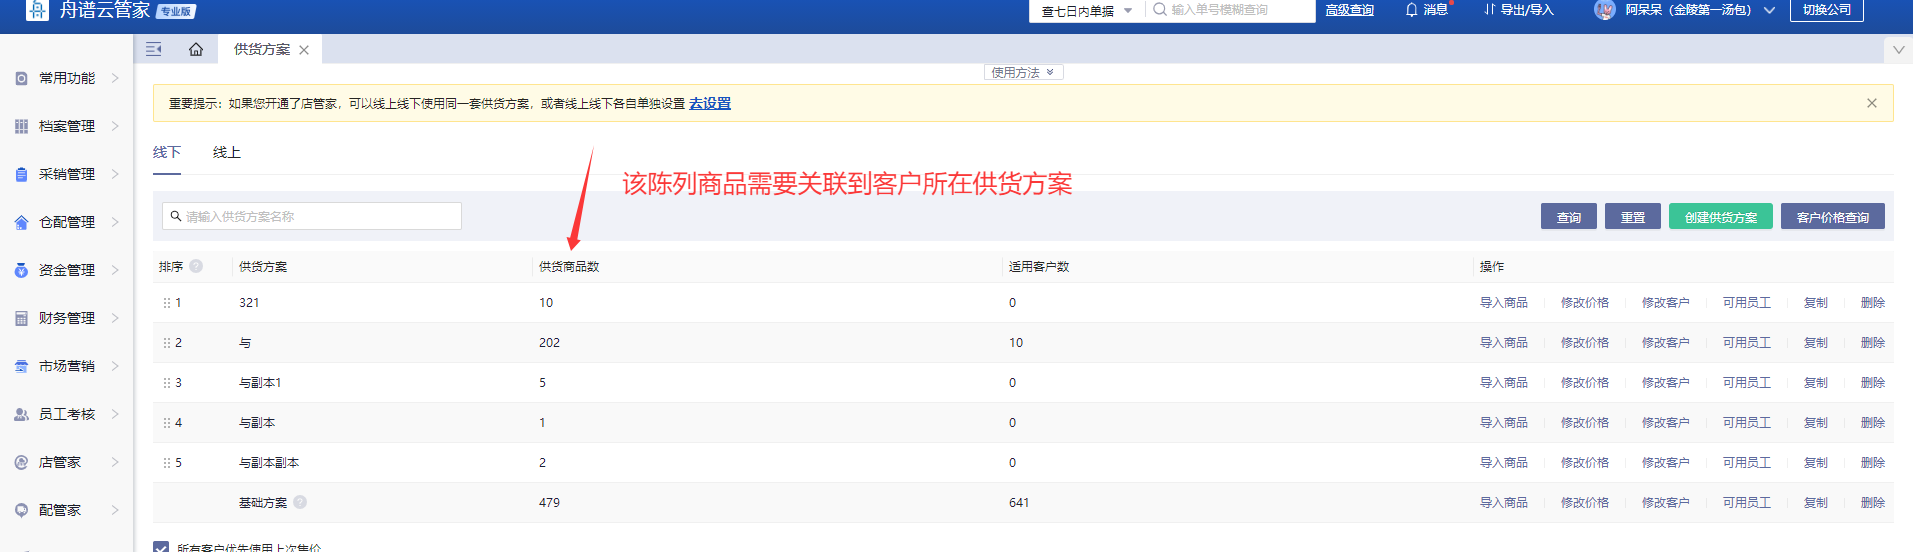Expand the 采销管理 sidebar menu
This screenshot has width=1913, height=552.
(x=67, y=174)
